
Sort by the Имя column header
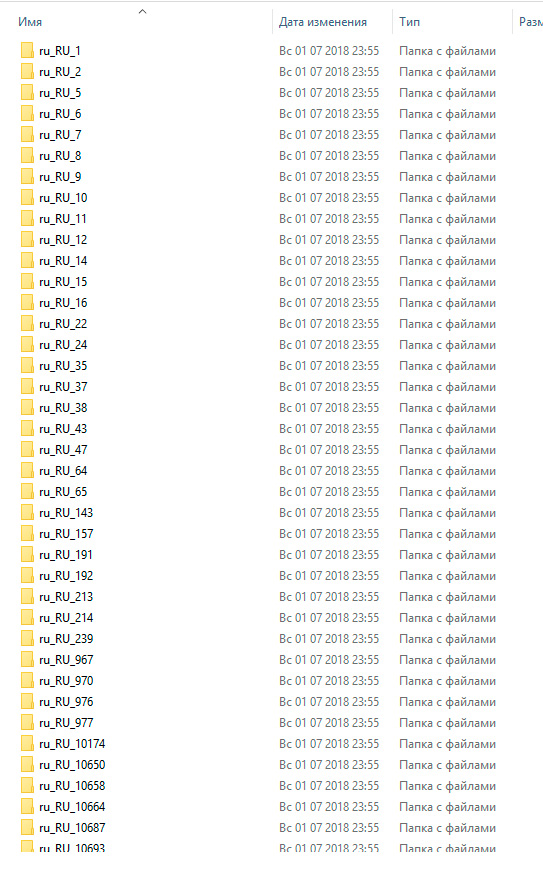30,22
